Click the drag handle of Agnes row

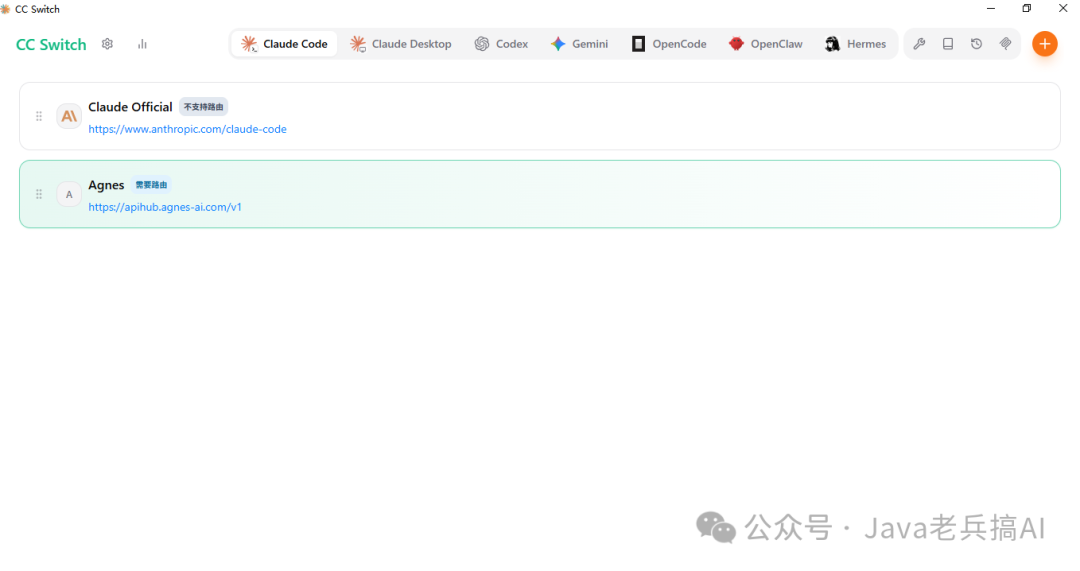(x=39, y=194)
